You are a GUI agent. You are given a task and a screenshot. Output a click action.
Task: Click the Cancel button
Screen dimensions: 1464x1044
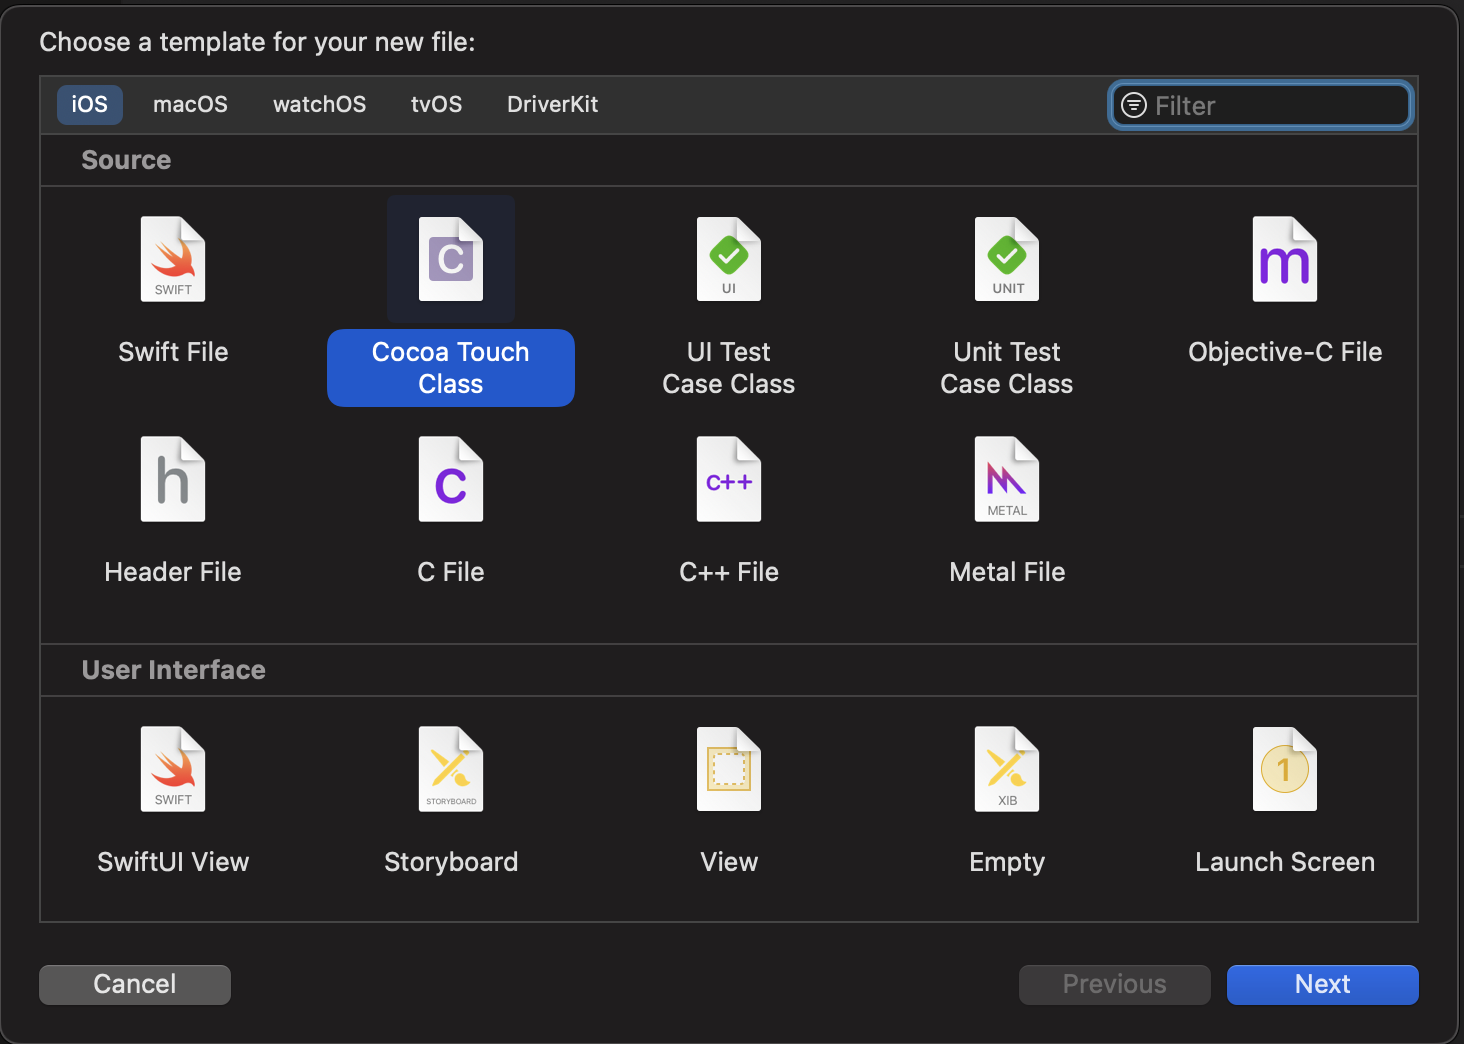click(x=135, y=984)
